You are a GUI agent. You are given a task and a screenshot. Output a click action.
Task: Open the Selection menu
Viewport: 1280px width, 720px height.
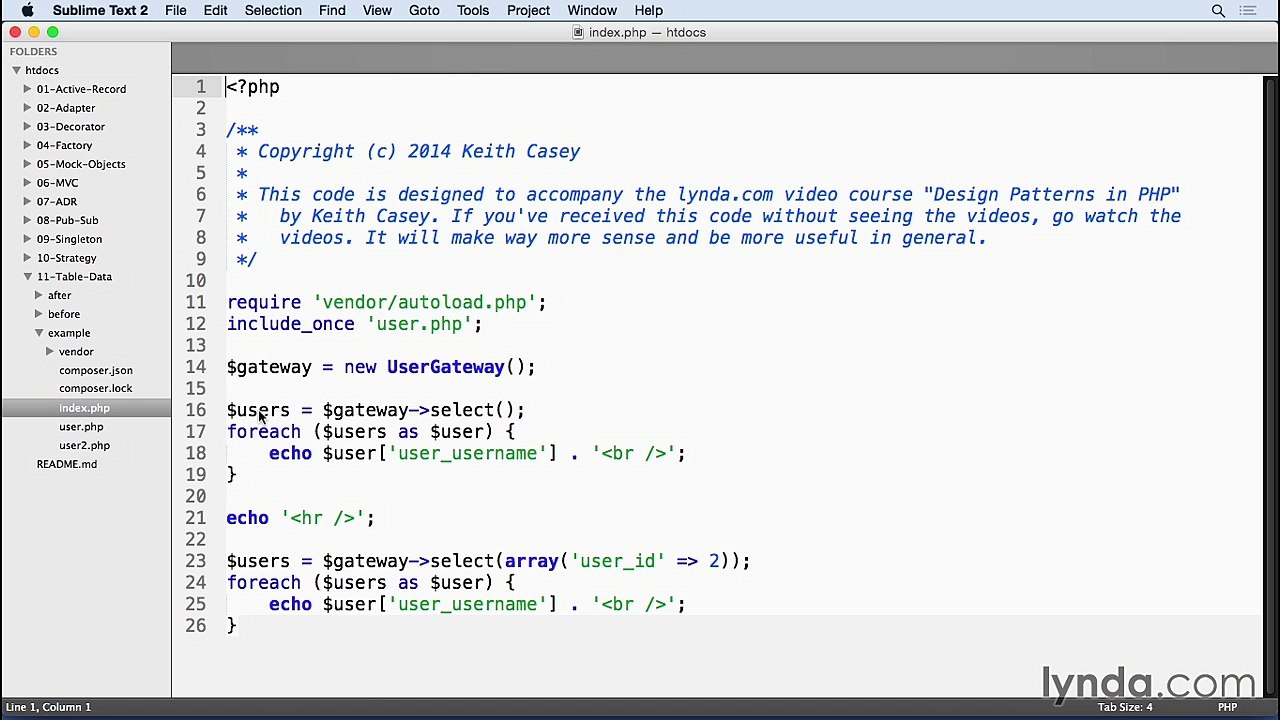(x=273, y=10)
